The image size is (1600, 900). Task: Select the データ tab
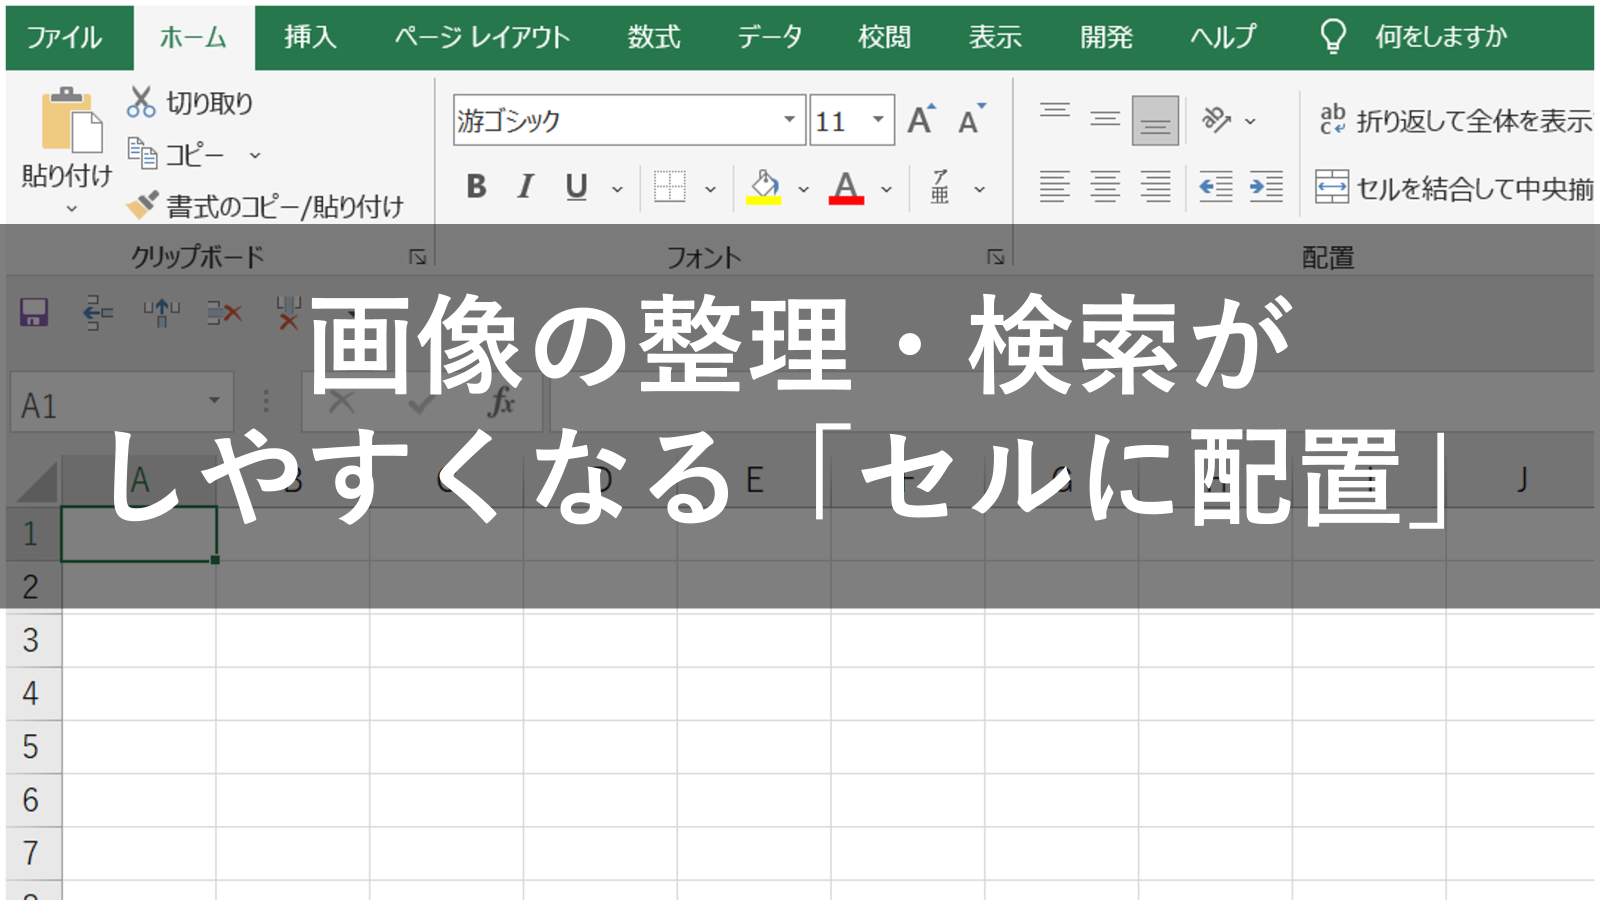[770, 38]
